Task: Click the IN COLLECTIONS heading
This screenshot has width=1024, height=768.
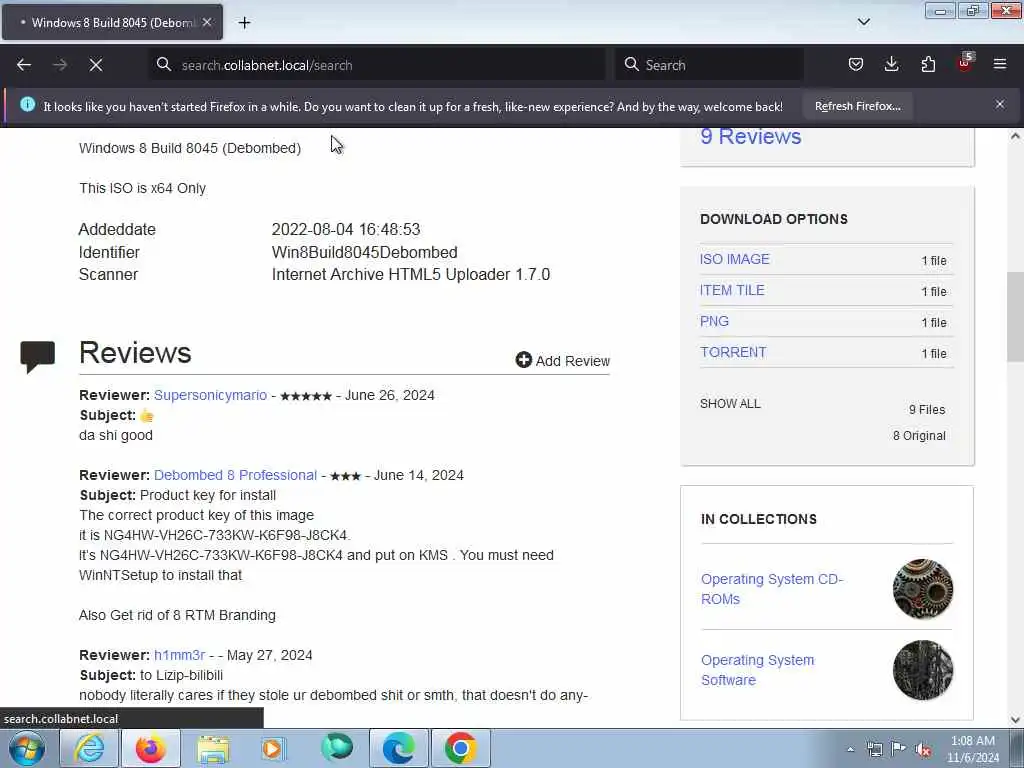Action: point(759,519)
